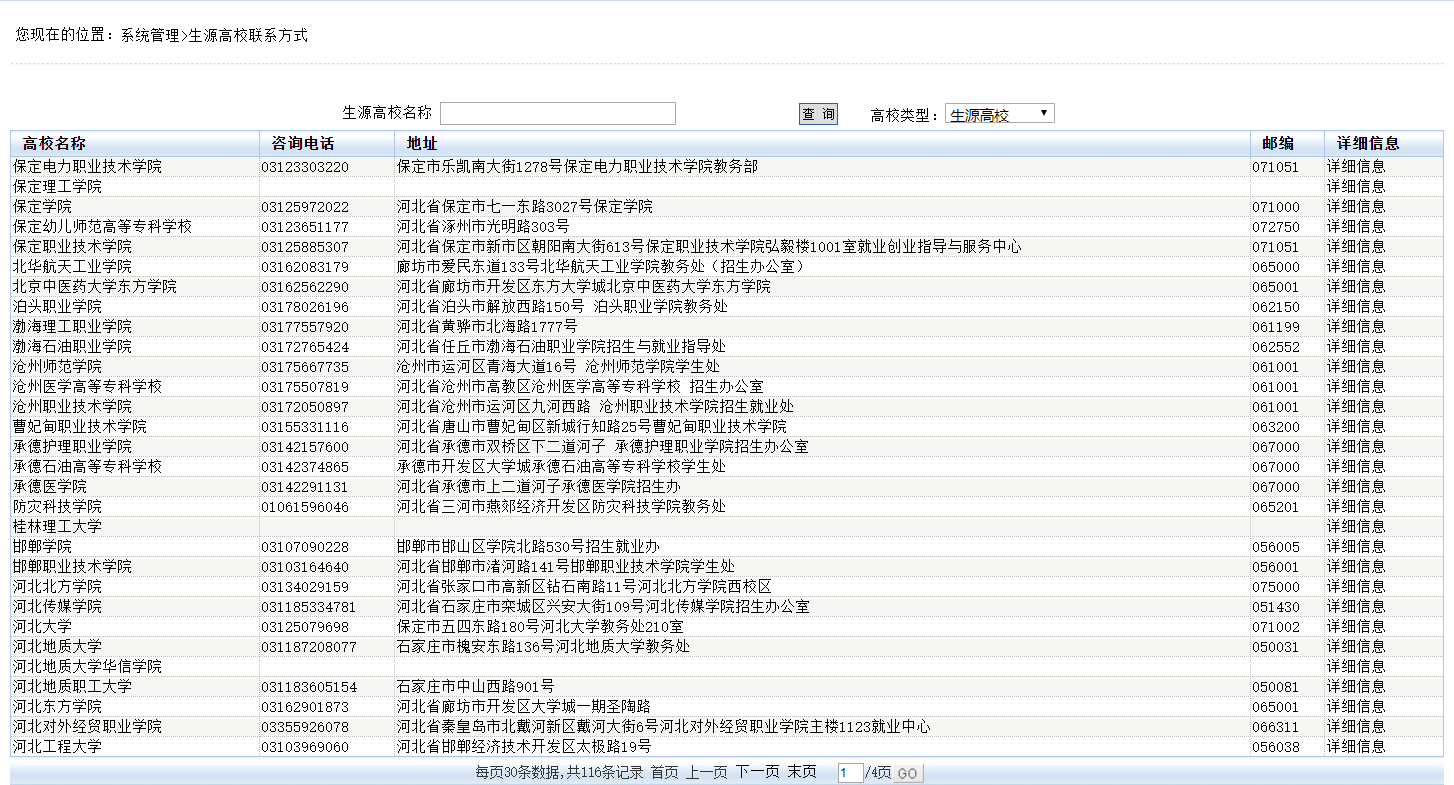Click the GO pagination button
This screenshot has height=785, width=1454.
pos(907,773)
